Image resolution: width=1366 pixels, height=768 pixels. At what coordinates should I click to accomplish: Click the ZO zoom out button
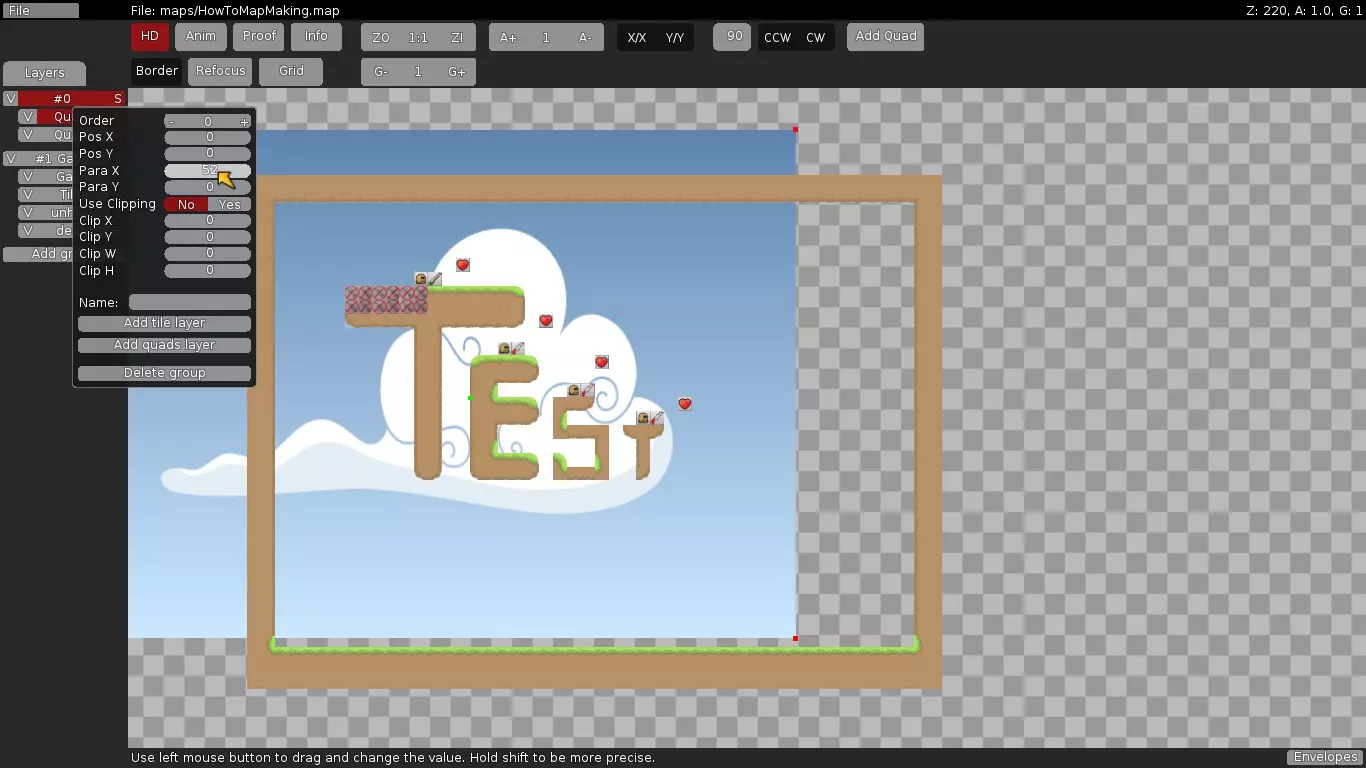pyautogui.click(x=381, y=38)
